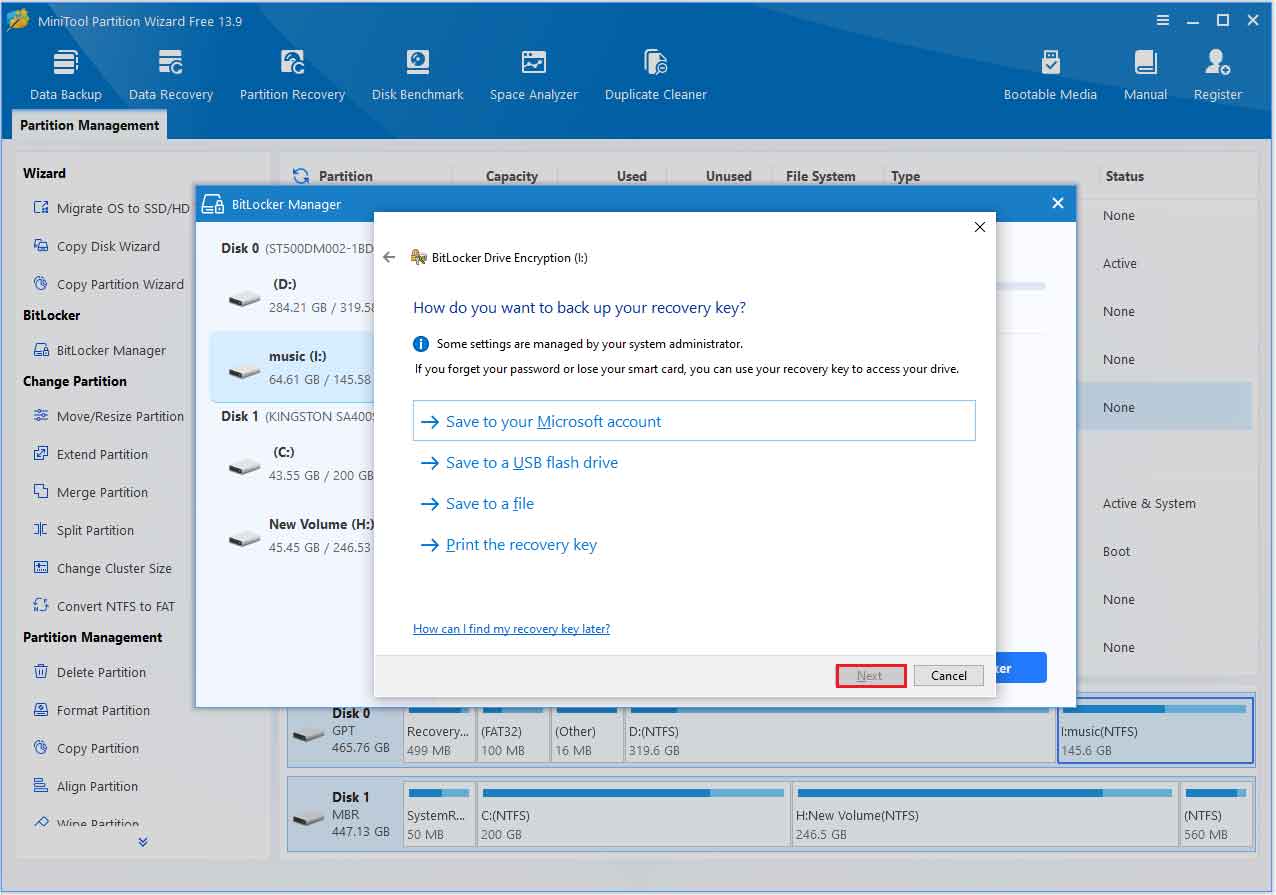The width and height of the screenshot is (1276, 895).
Task: Close the BitLocker Drive Encryption dialog
Action: tap(980, 227)
